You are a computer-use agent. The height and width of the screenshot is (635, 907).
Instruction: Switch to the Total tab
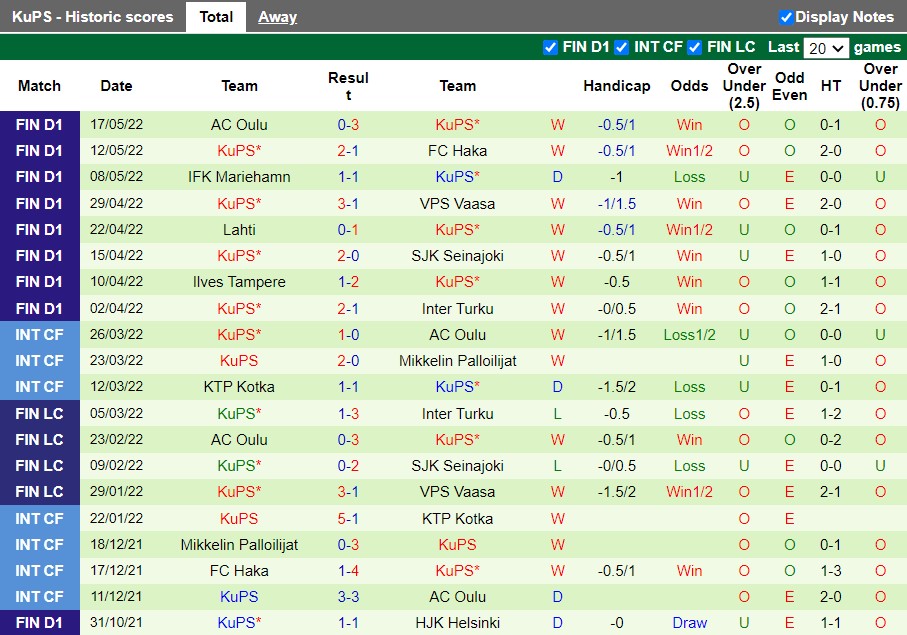pyautogui.click(x=216, y=17)
